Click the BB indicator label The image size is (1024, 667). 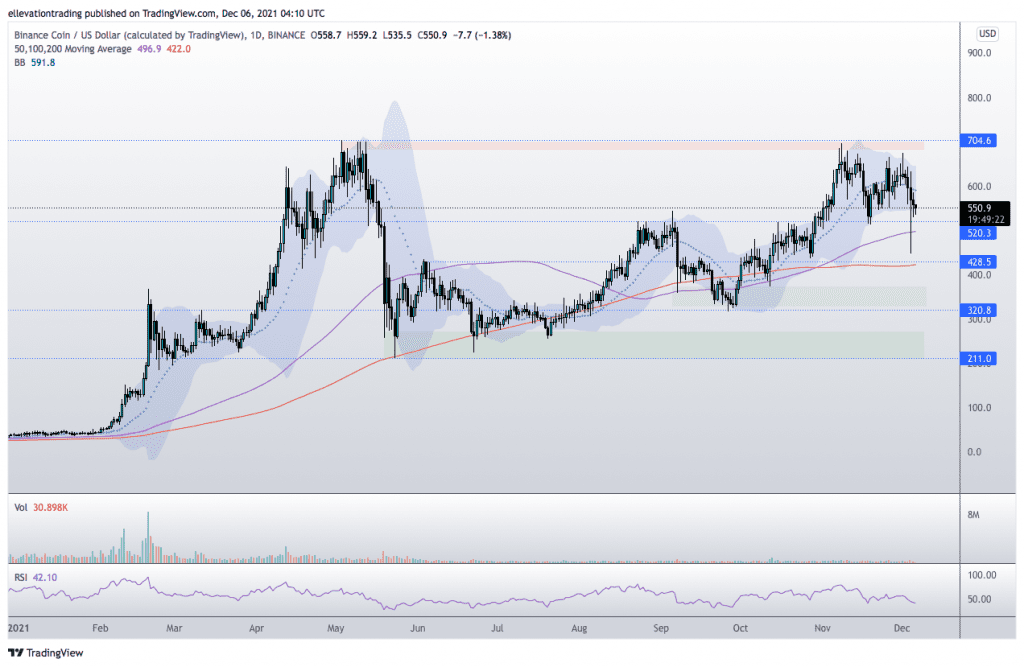click(x=20, y=63)
